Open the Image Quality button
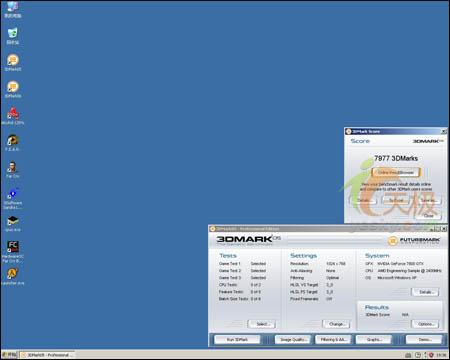 click(x=293, y=339)
